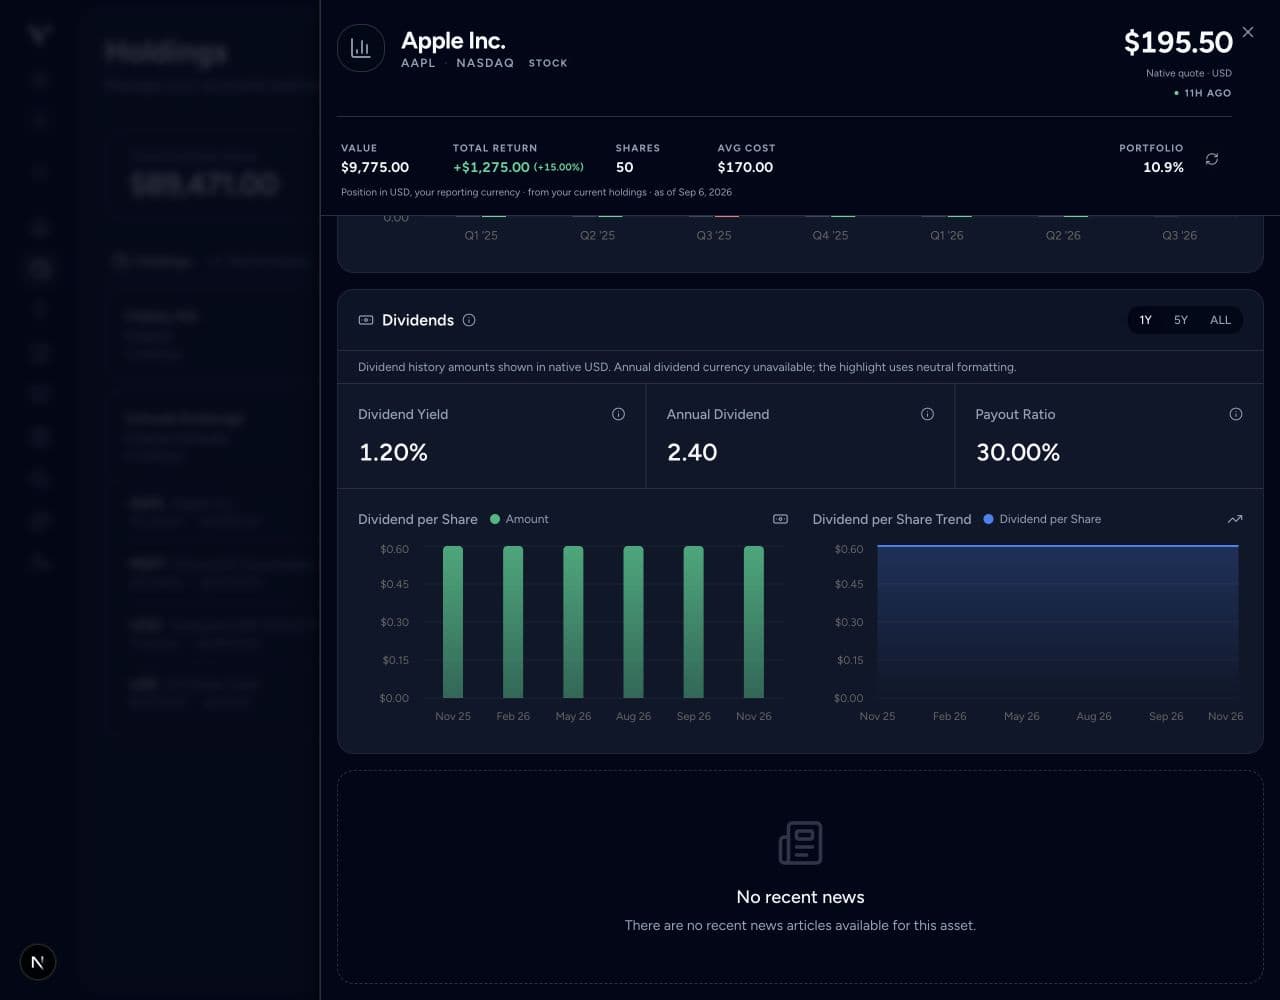
Task: Click the STOCK asset type label
Action: click(548, 63)
